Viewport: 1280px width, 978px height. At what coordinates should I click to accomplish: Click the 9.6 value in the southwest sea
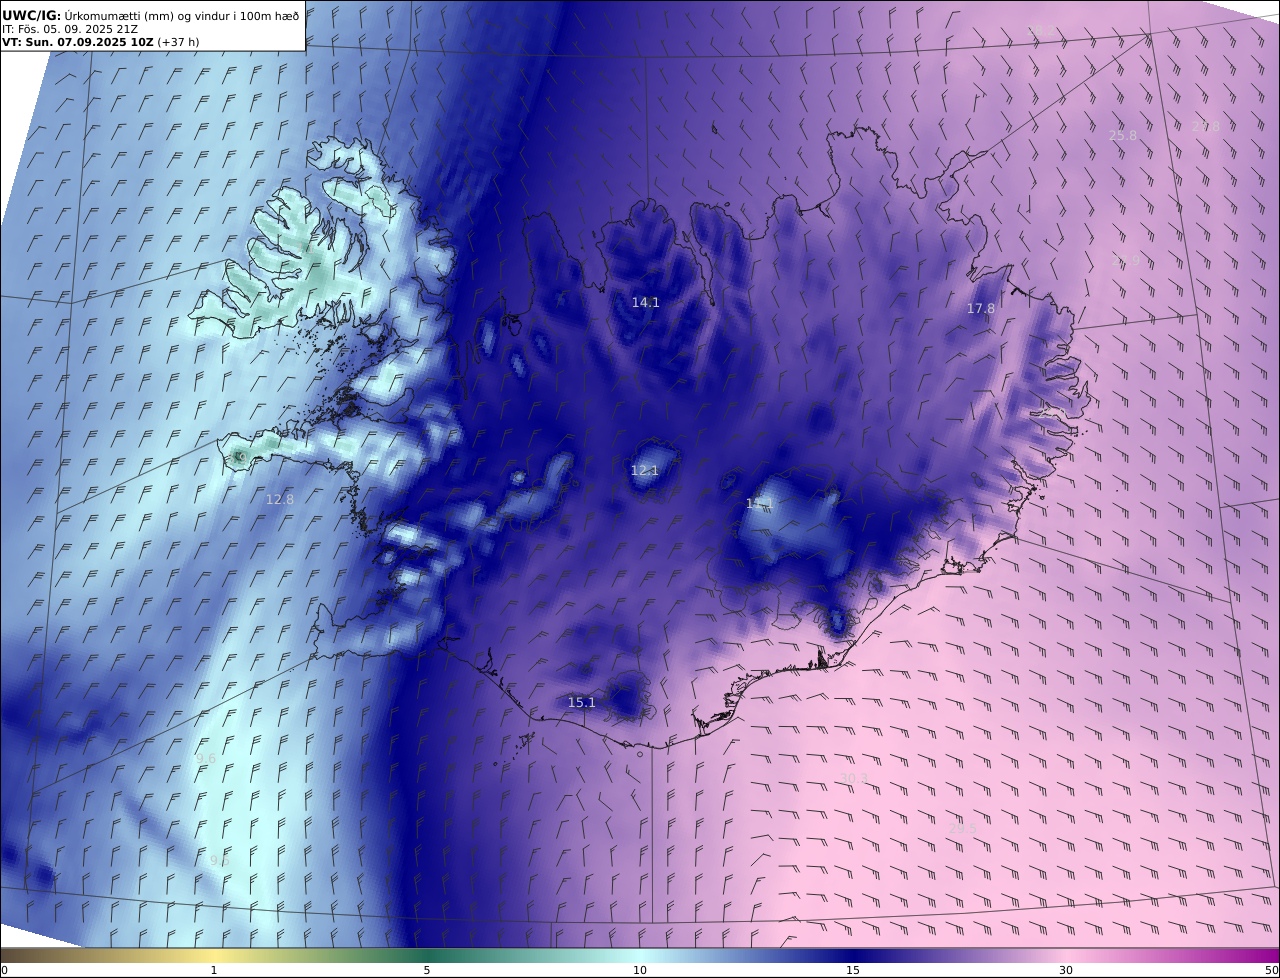coord(206,759)
